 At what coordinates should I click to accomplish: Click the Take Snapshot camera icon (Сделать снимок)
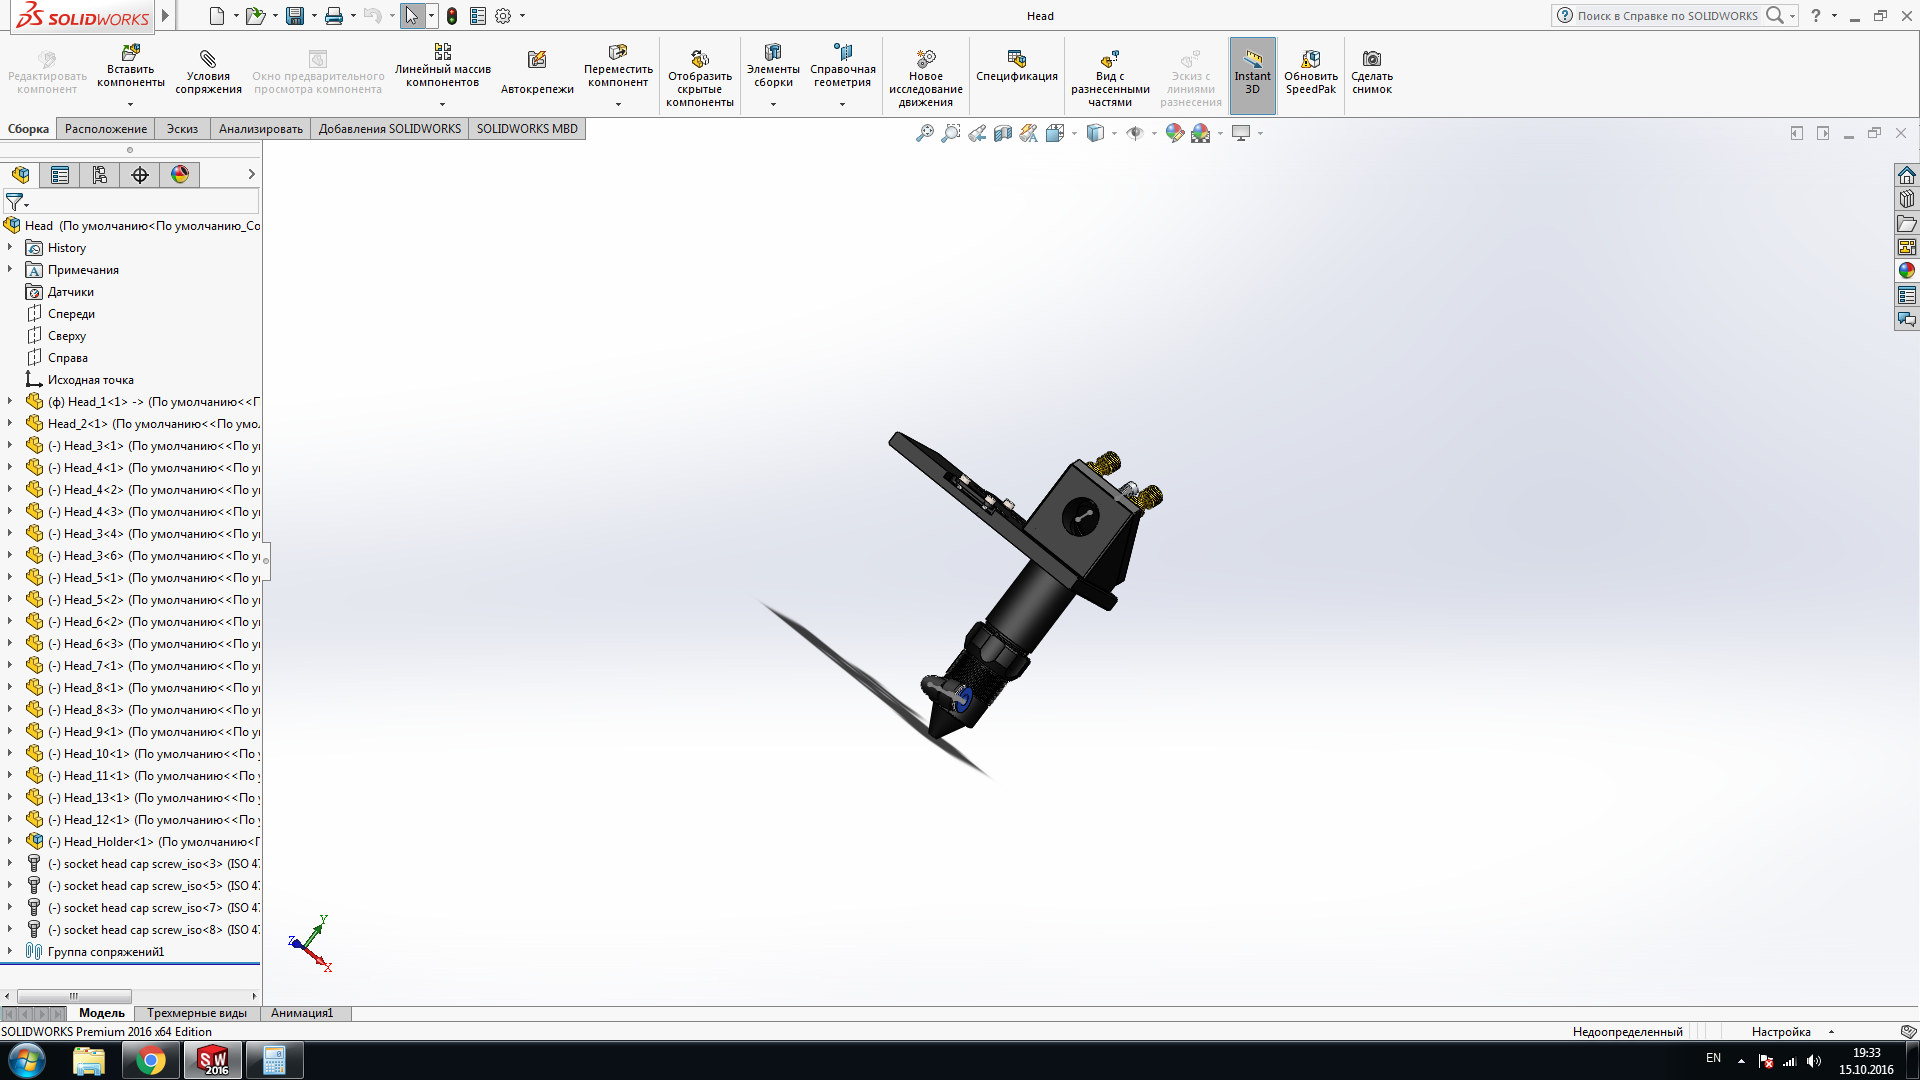pyautogui.click(x=1371, y=59)
